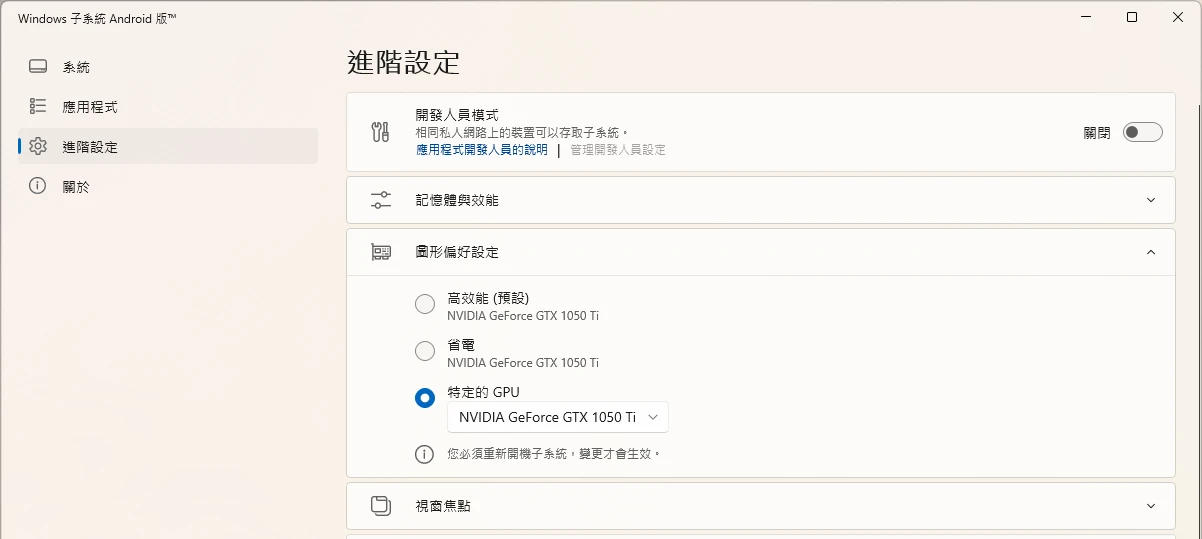Click the 關閉 label beside the toggle
Screen dimensions: 1202x539
[x=1097, y=132]
